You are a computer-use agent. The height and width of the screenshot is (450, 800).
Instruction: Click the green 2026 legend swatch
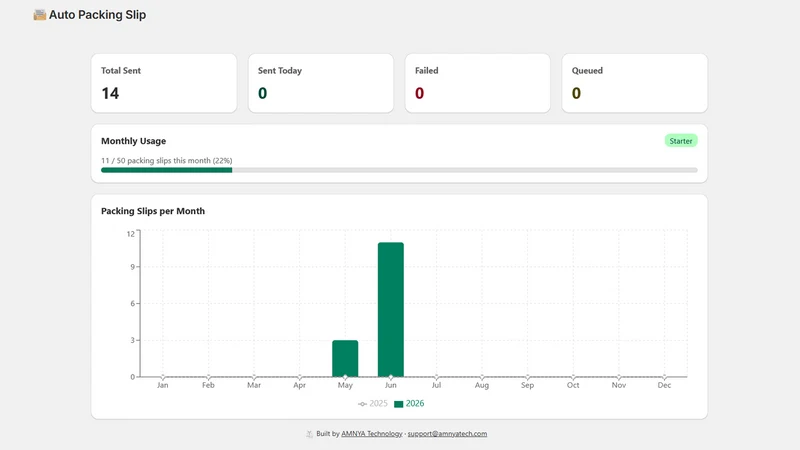click(x=398, y=404)
